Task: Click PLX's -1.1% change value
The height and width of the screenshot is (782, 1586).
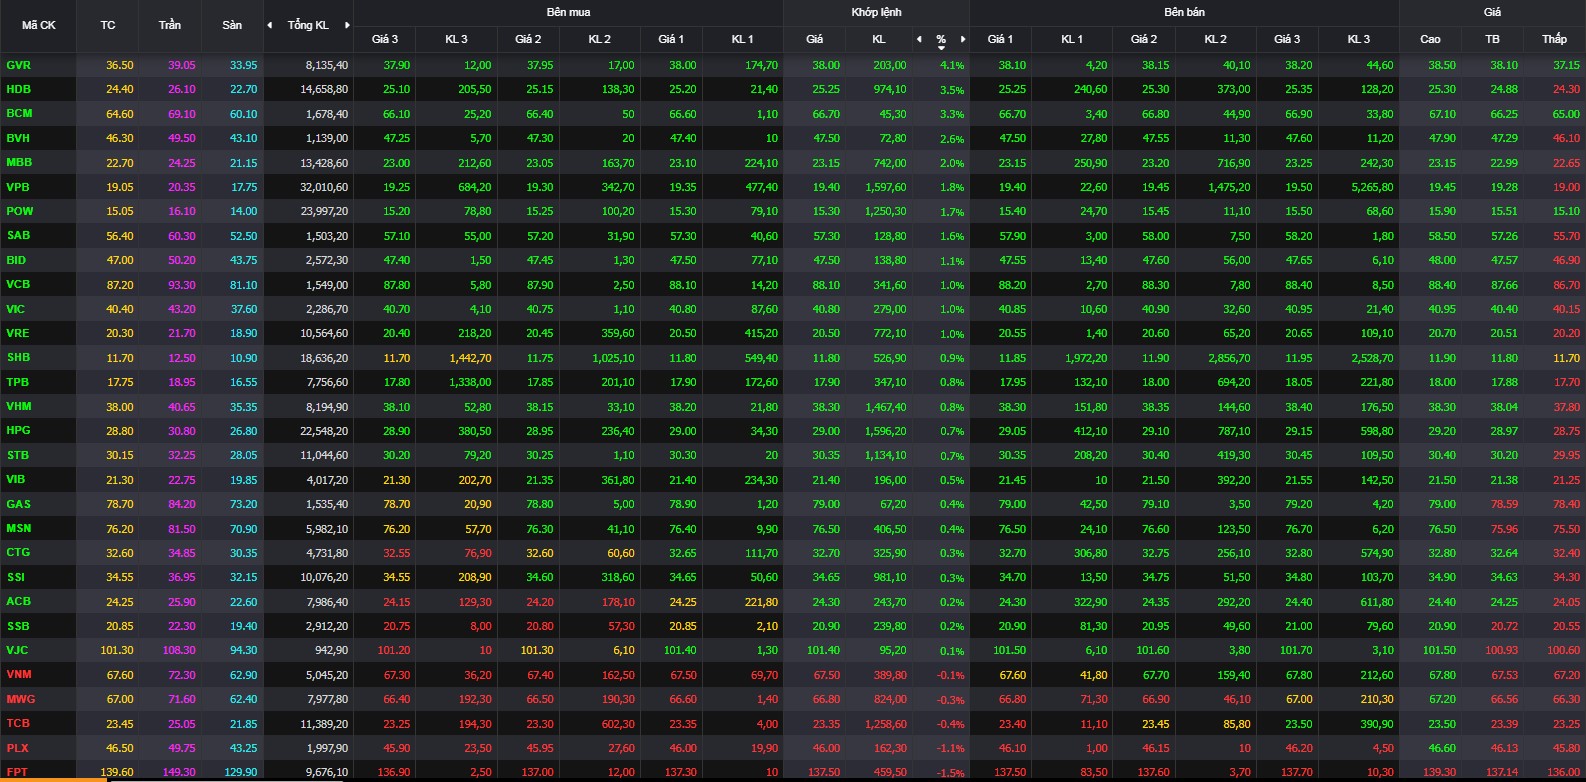Action: point(951,748)
